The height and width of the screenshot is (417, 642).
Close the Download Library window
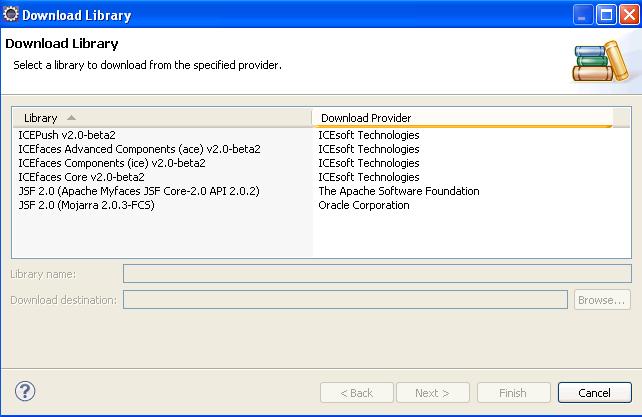[x=629, y=15]
